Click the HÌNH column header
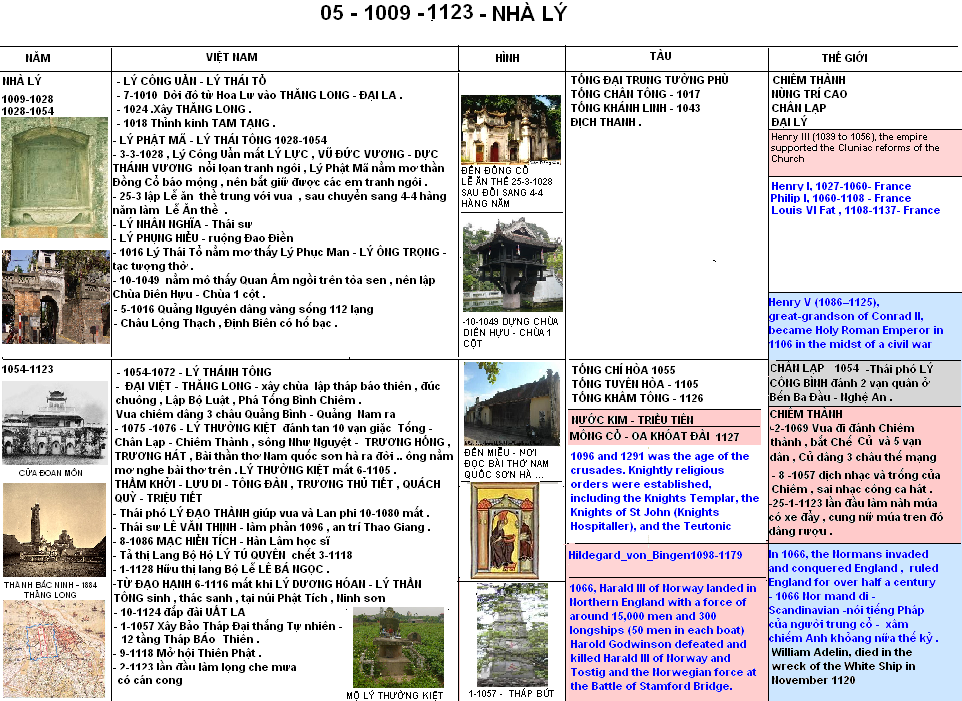Screen dimensions: 962x701 pos(507,58)
